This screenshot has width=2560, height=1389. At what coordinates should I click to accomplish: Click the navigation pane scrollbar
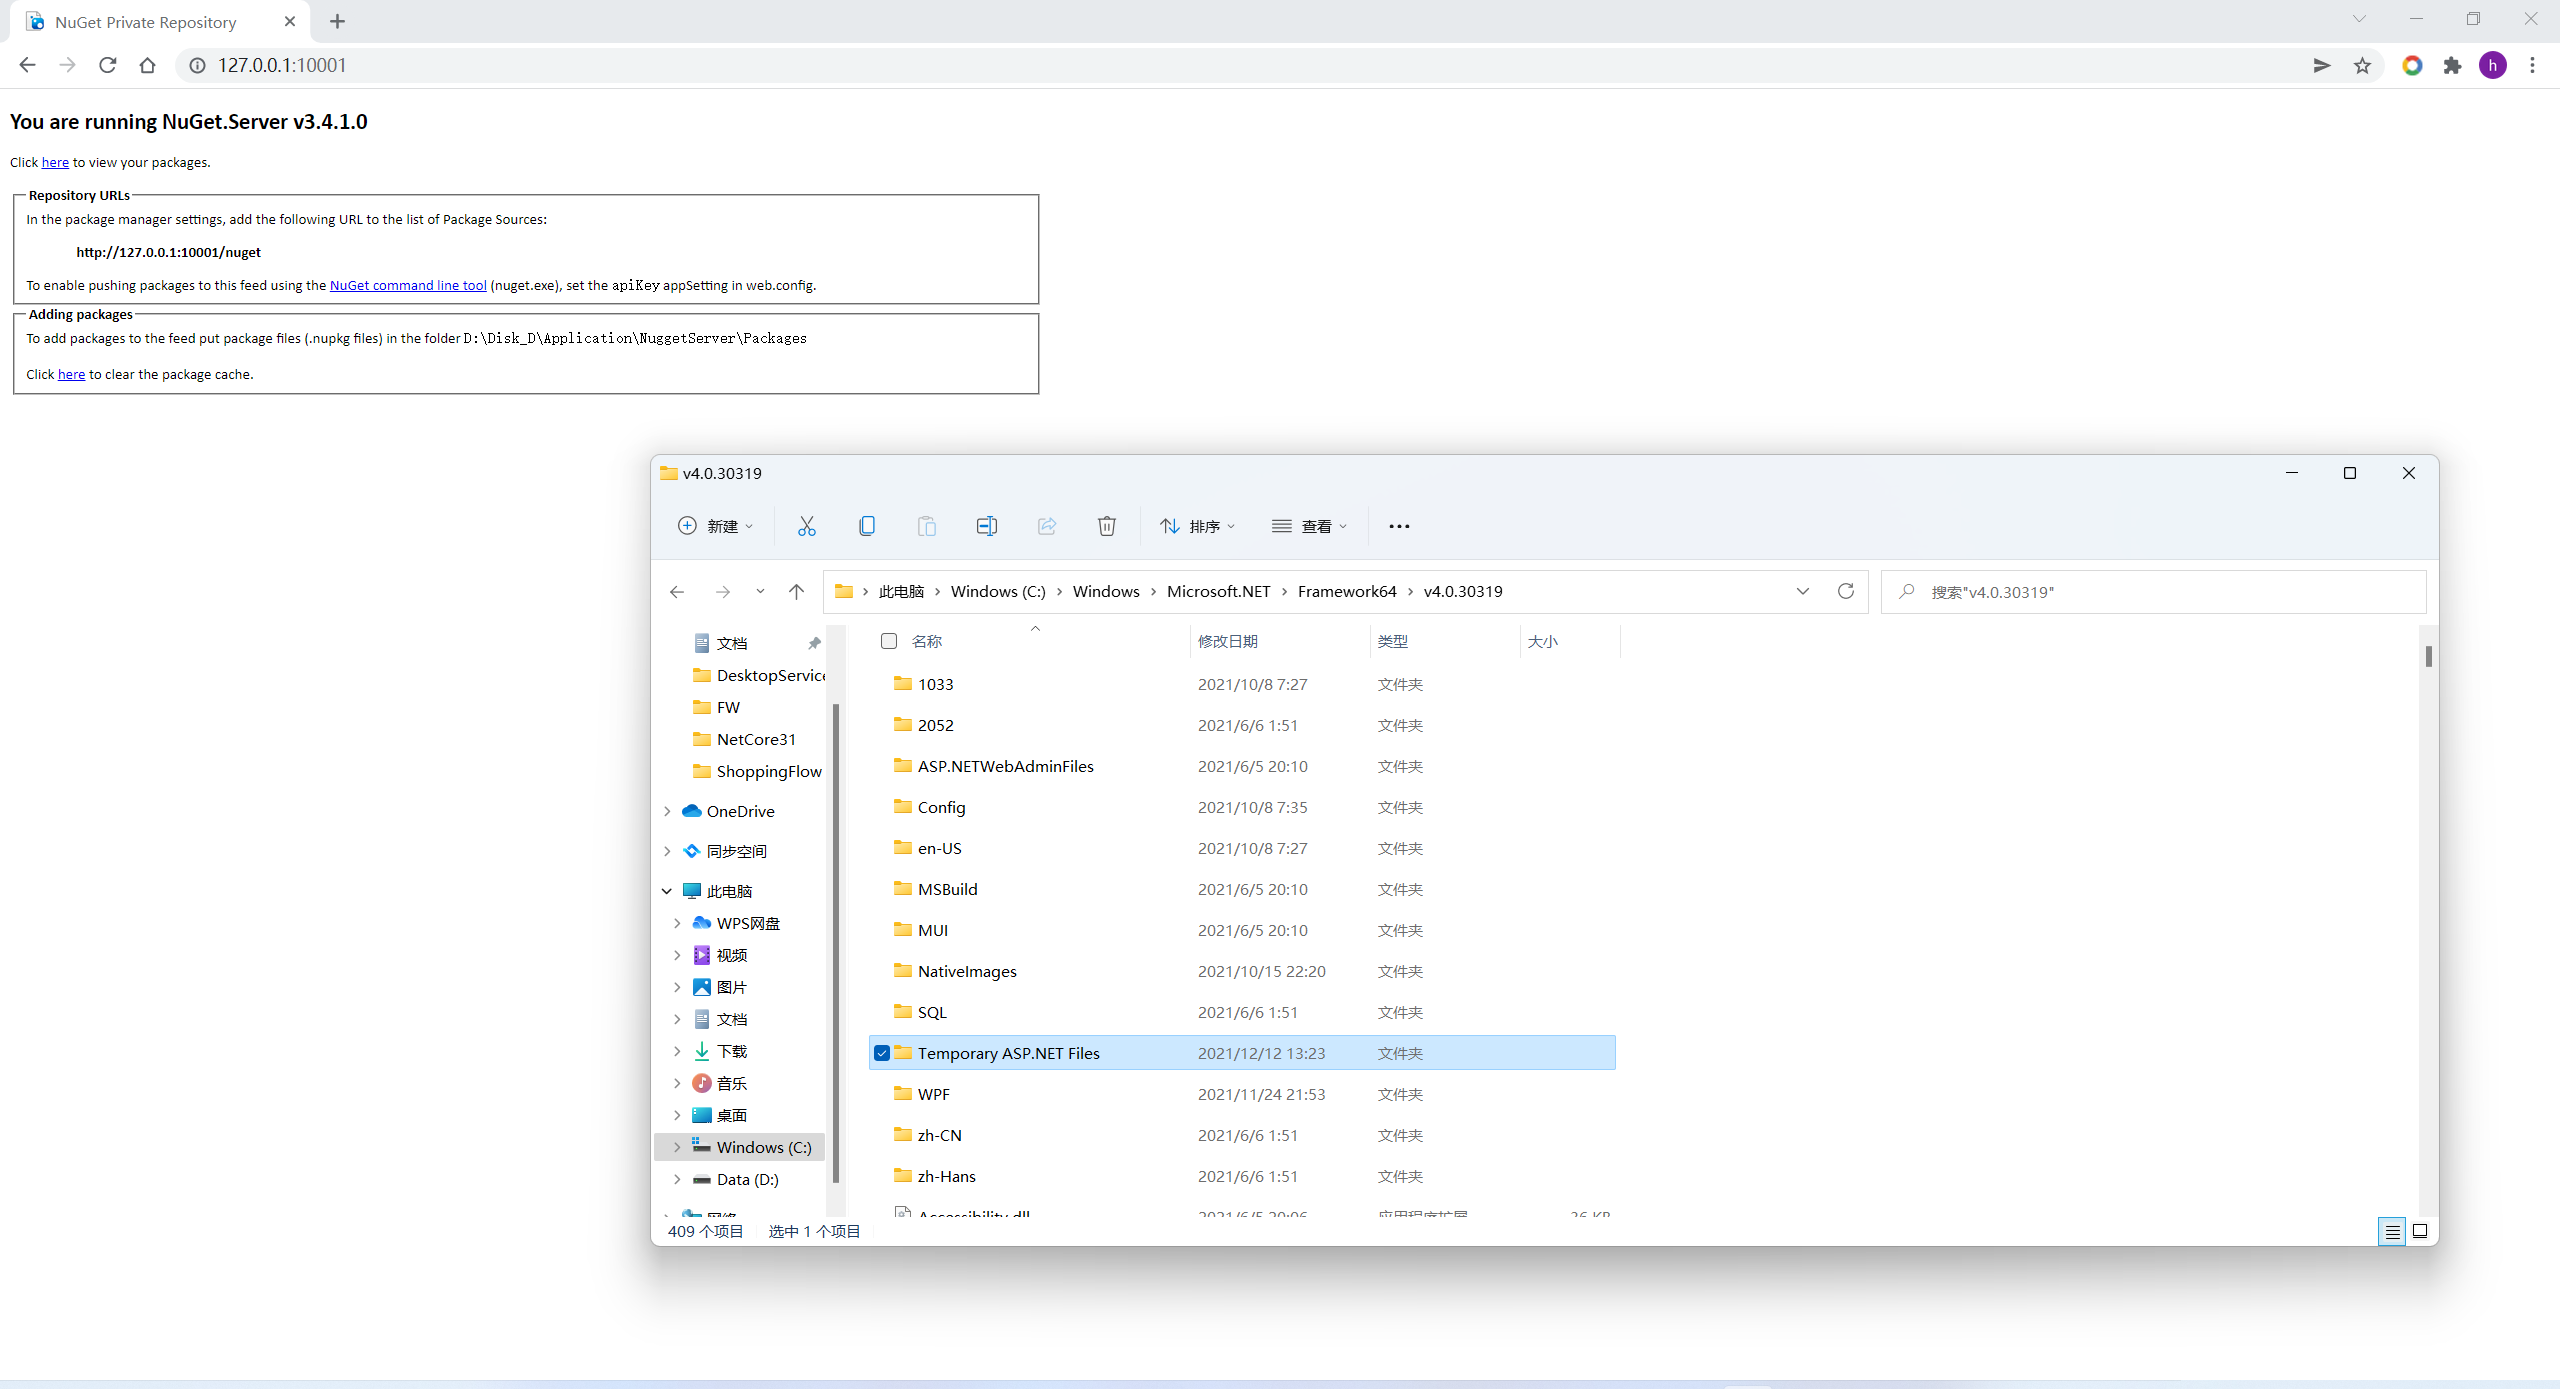[x=835, y=943]
